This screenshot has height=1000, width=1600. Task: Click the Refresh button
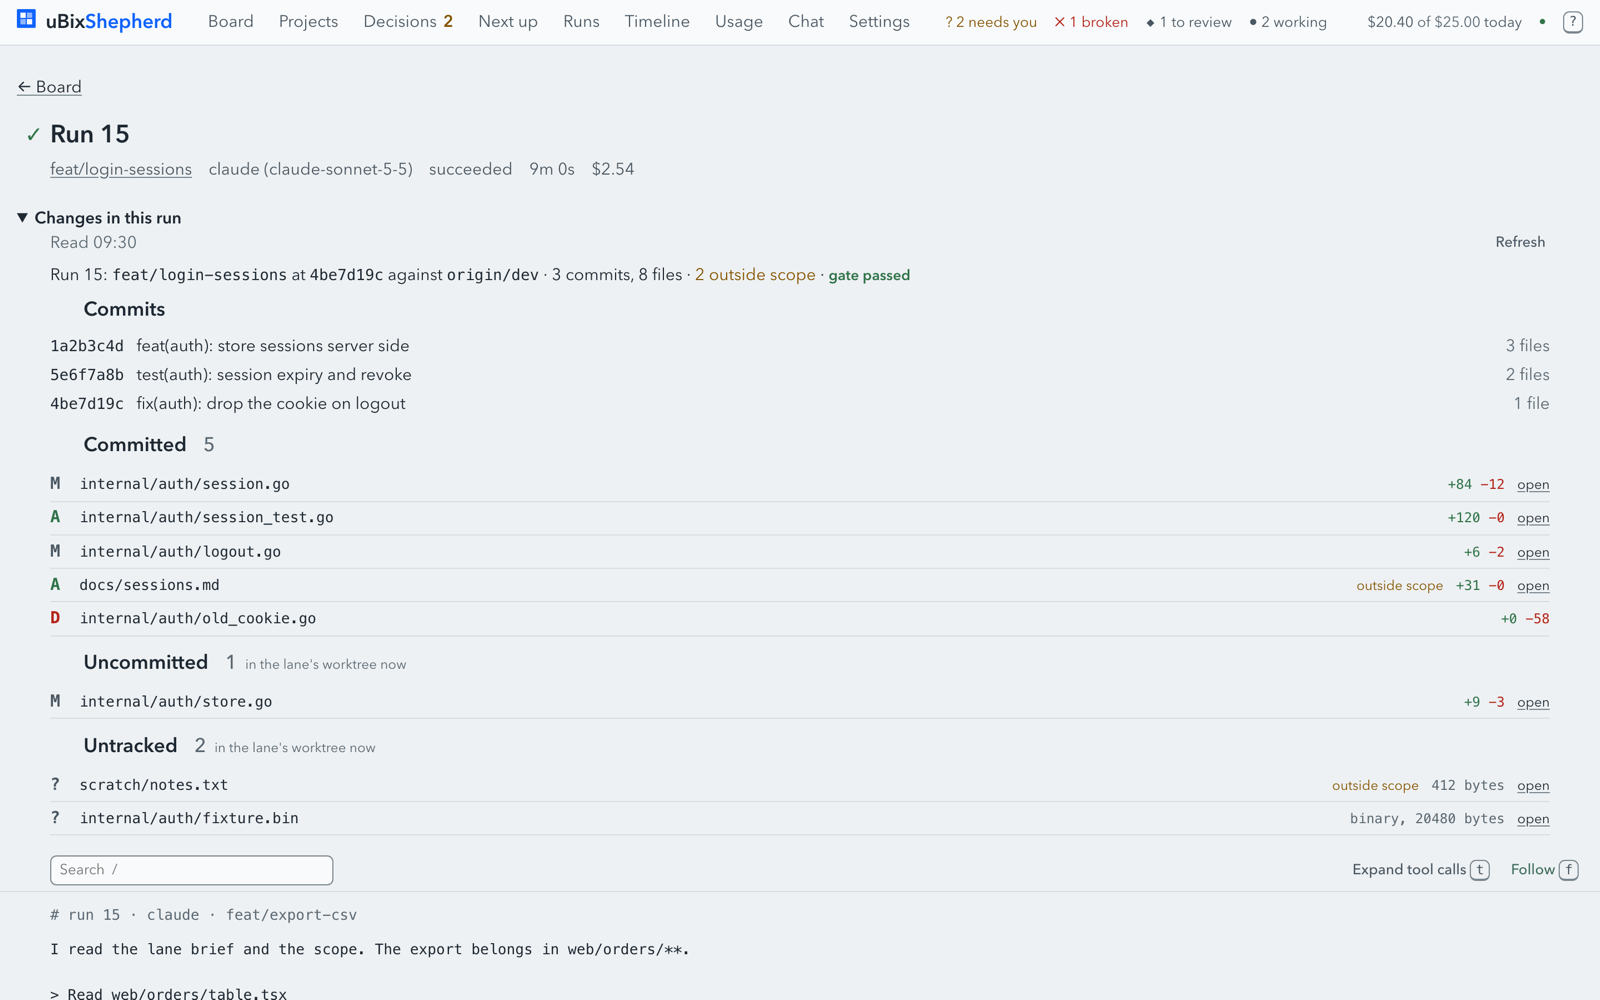point(1520,242)
